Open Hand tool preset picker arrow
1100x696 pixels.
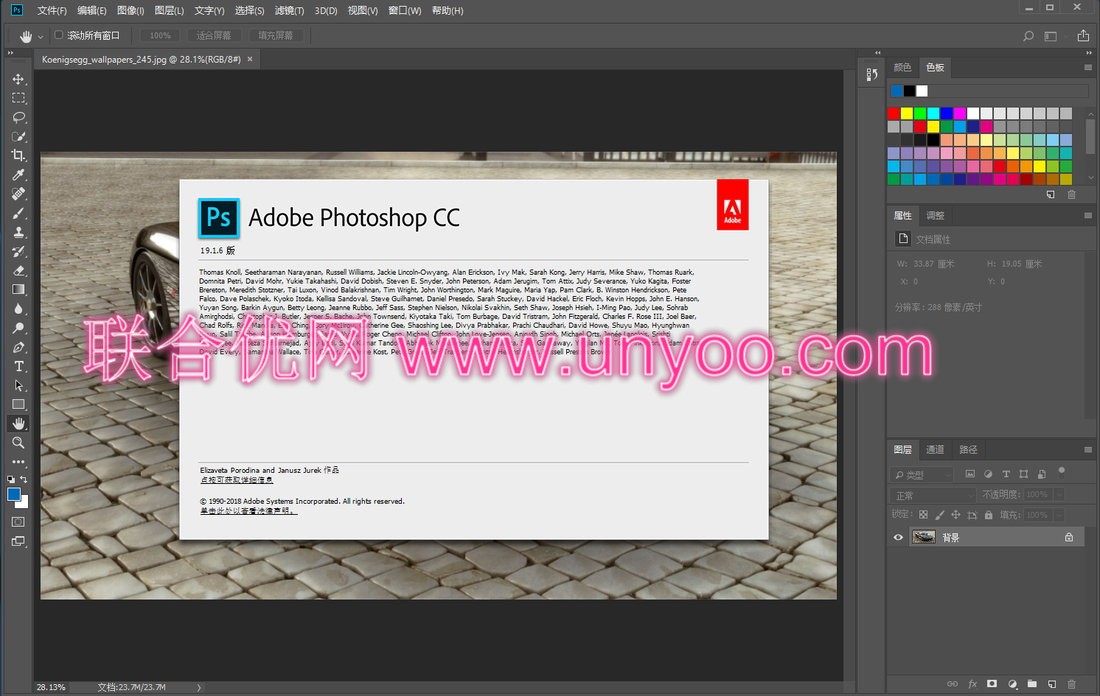coord(40,36)
